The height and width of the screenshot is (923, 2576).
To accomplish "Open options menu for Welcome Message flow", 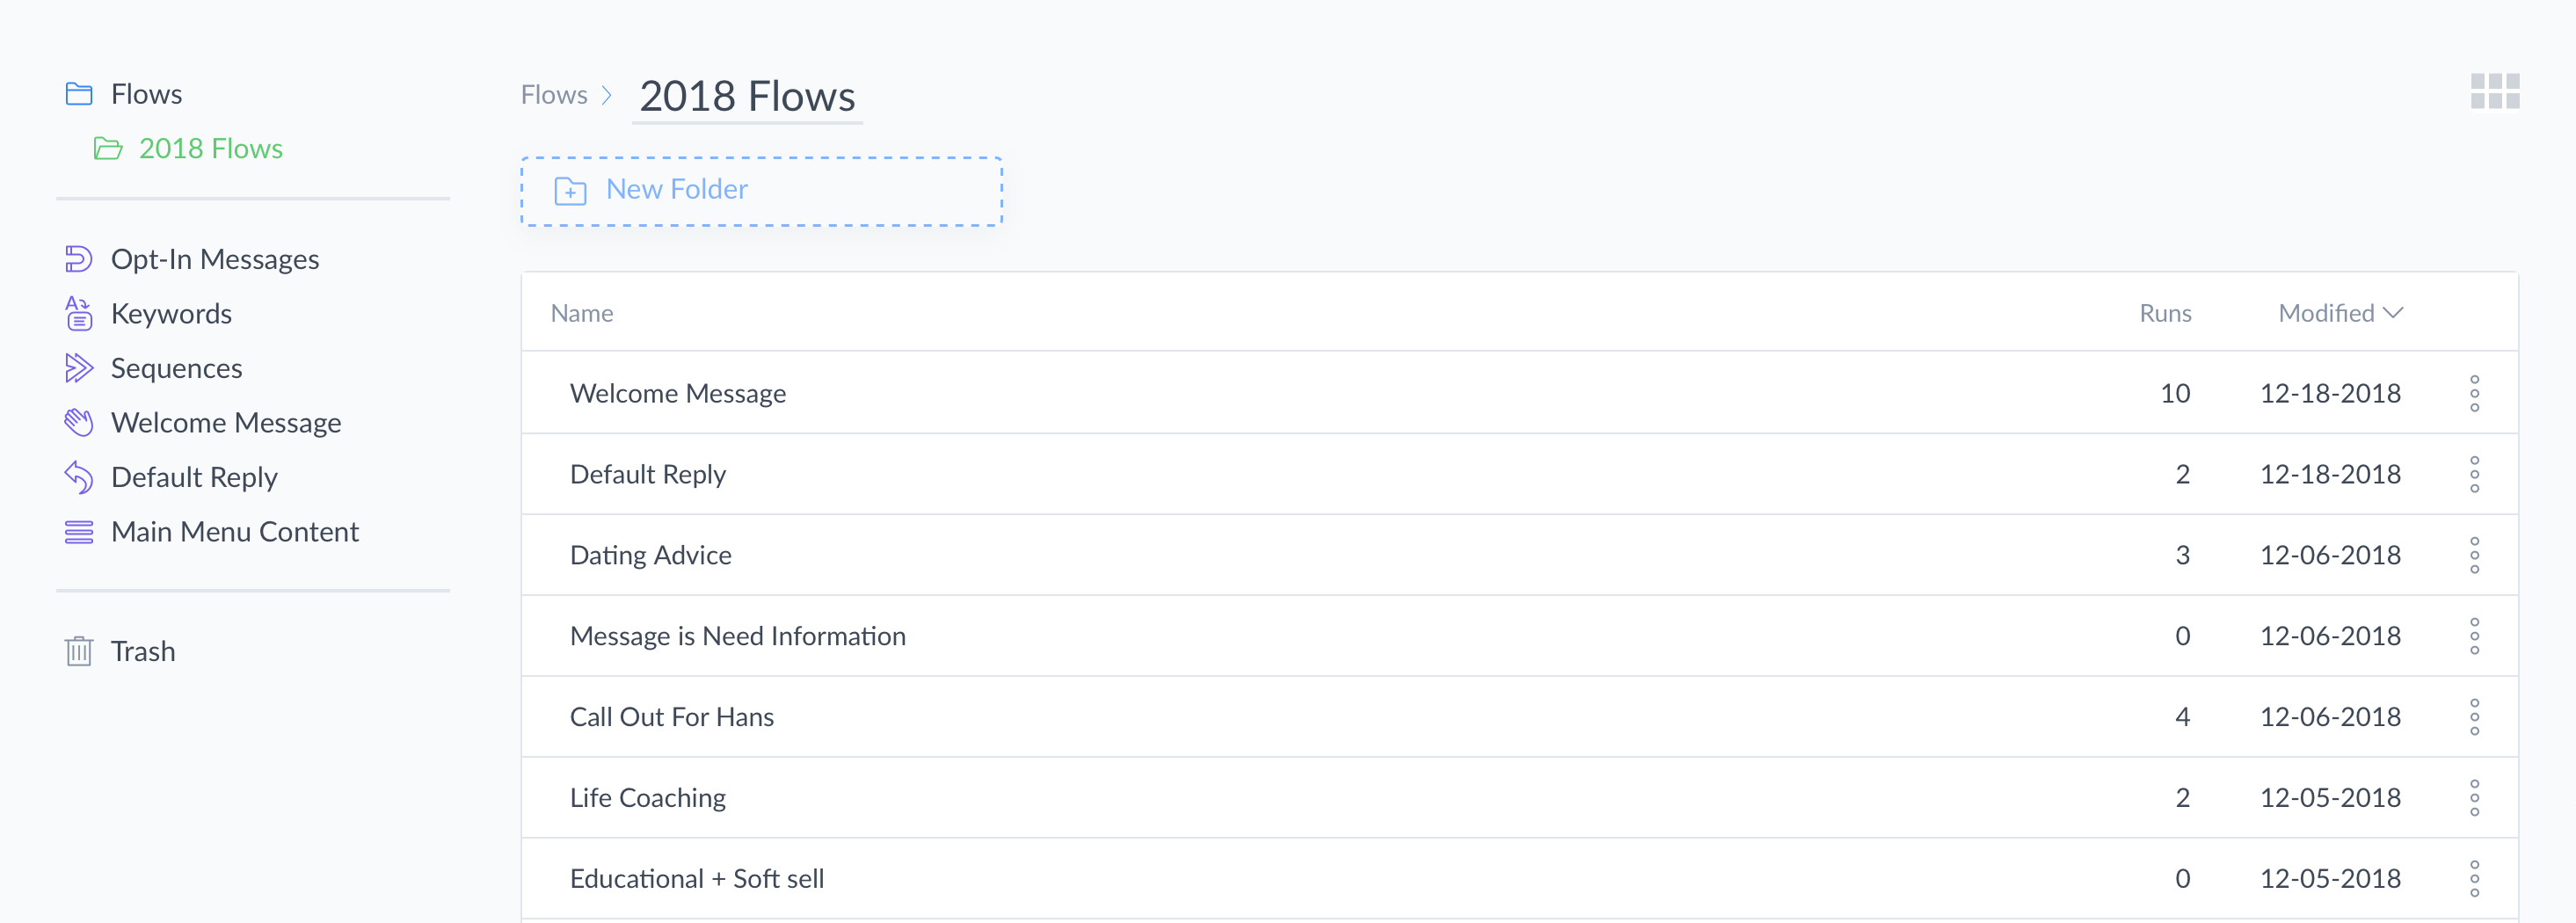I will click(2475, 394).
